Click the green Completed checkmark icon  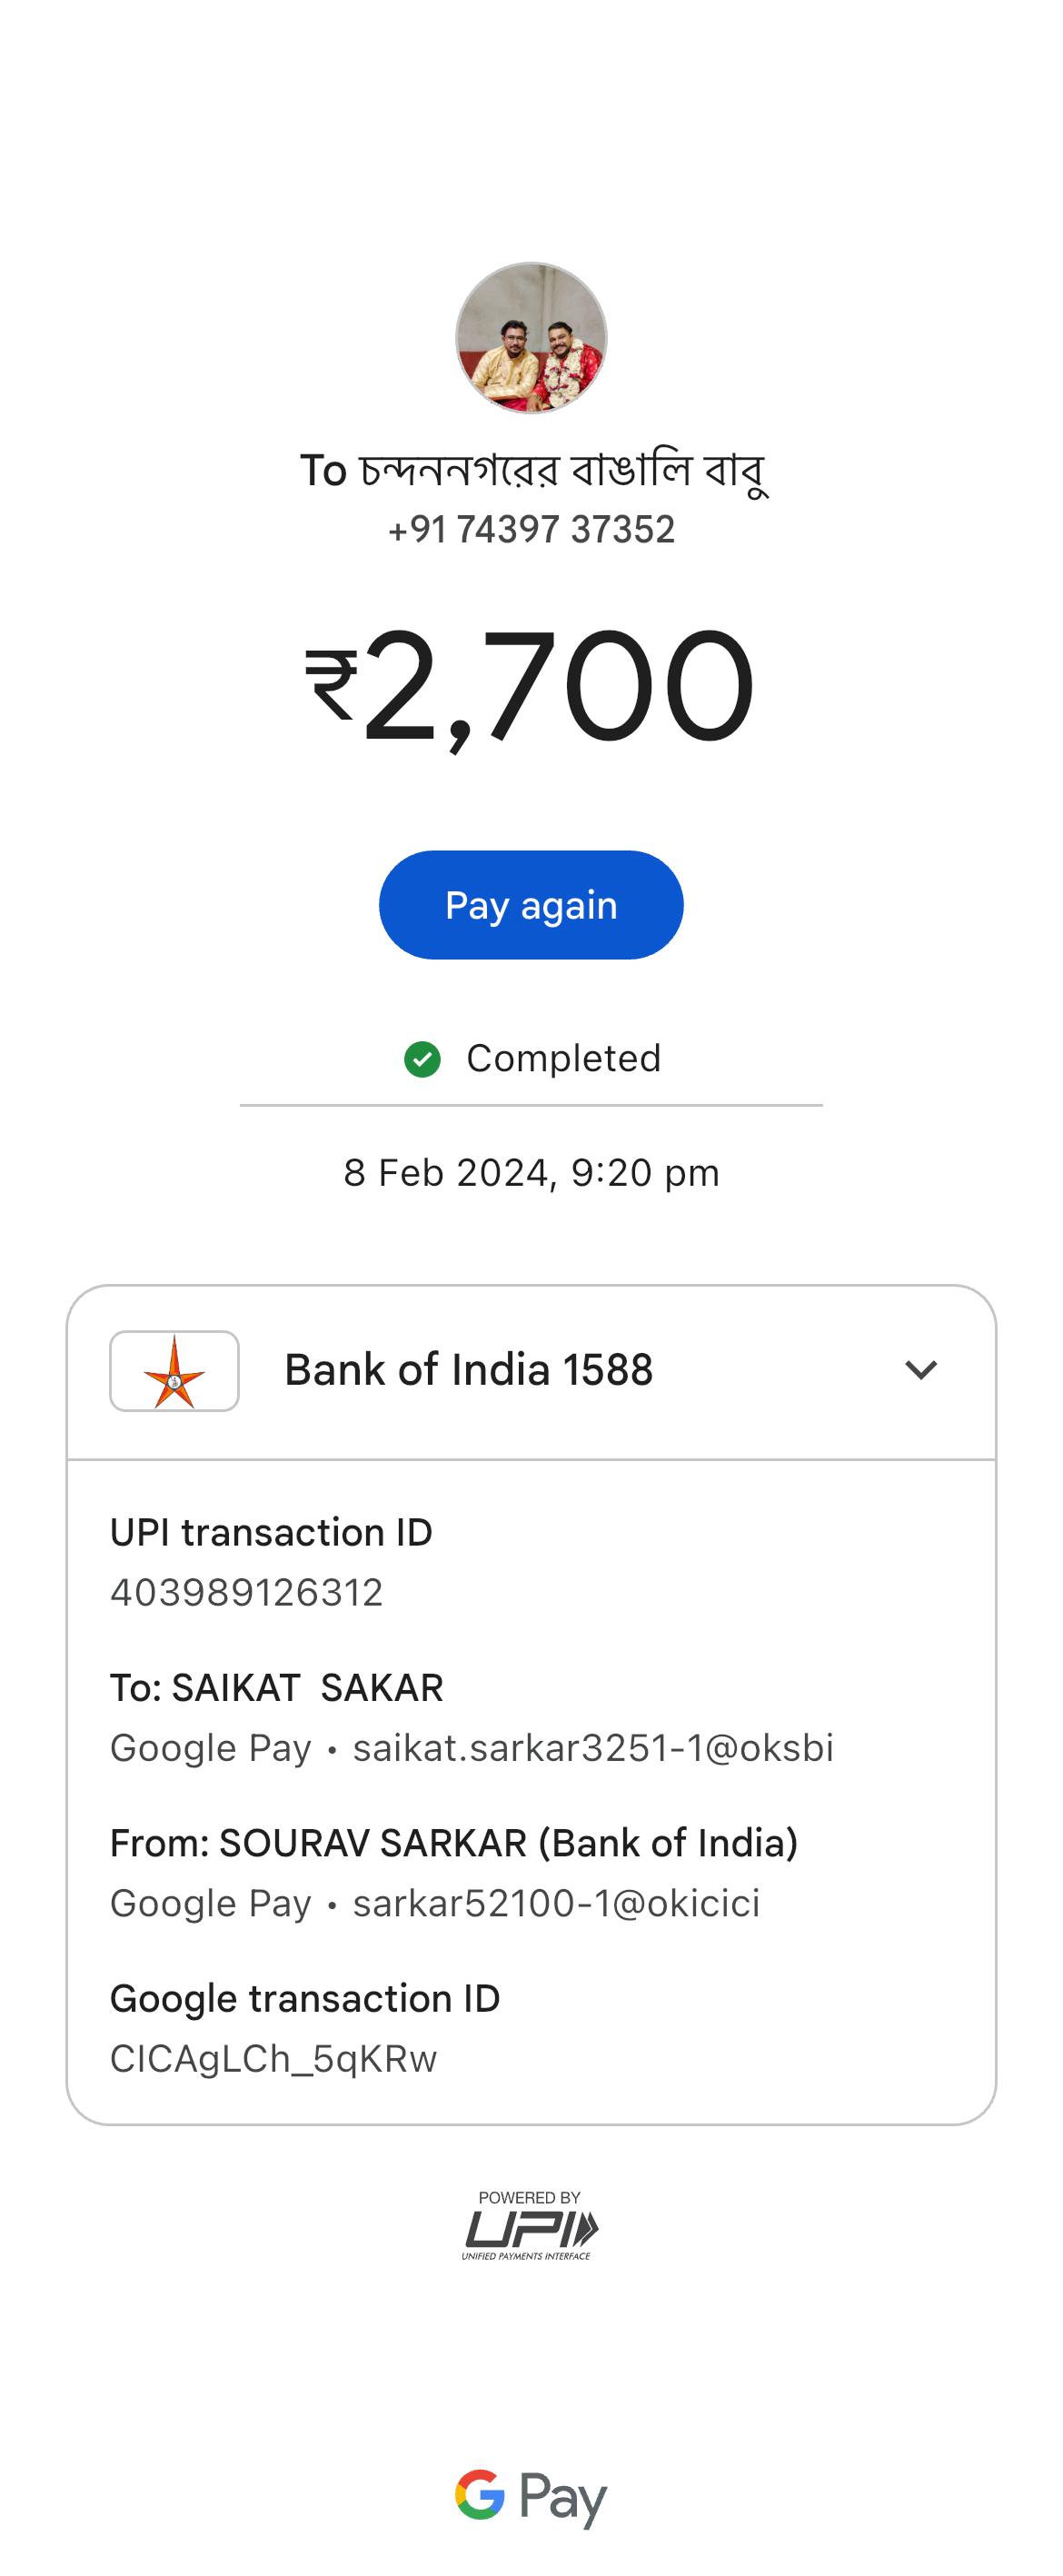(422, 1059)
